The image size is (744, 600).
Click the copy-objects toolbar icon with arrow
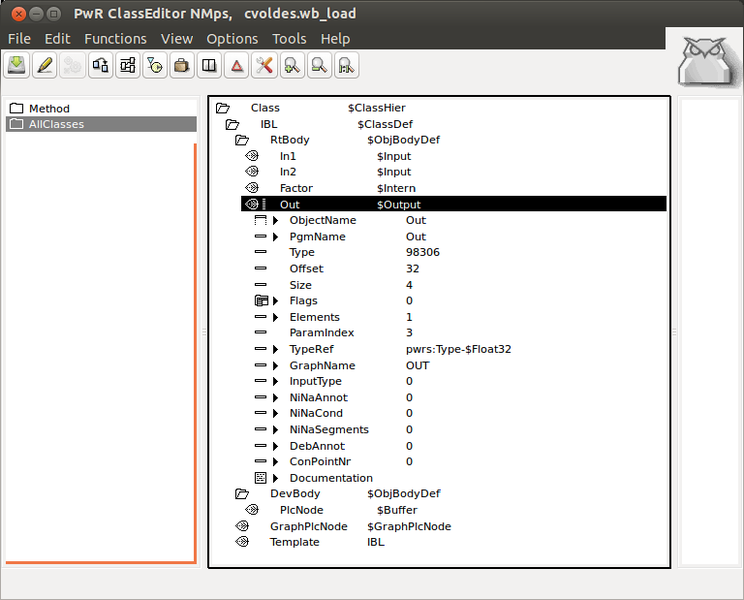coord(100,65)
